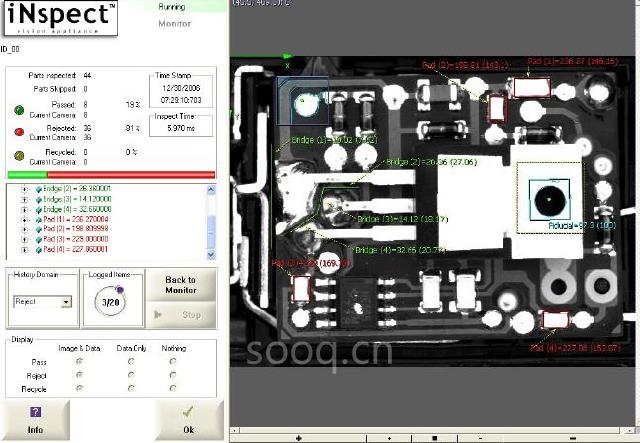Click the Info button with question mark

coord(35,420)
